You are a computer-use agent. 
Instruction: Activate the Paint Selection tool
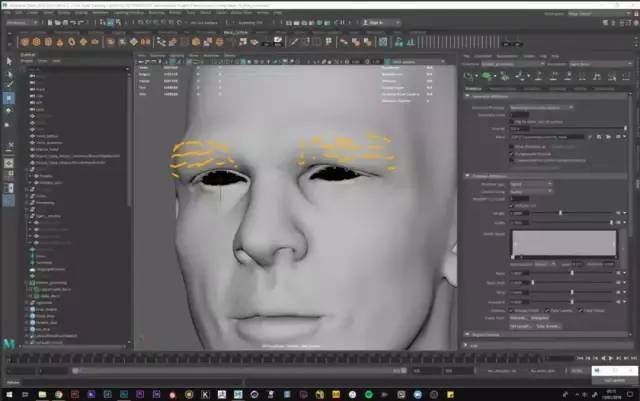9,85
